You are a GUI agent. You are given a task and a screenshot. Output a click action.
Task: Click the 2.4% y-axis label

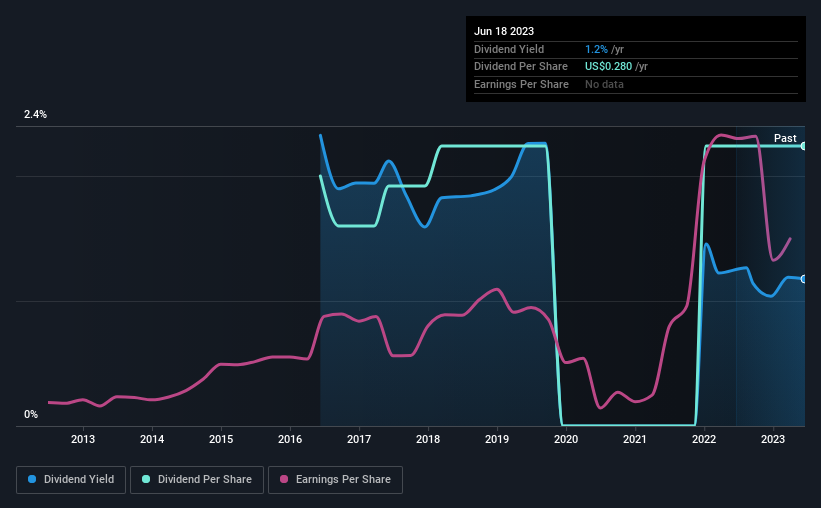(x=35, y=114)
